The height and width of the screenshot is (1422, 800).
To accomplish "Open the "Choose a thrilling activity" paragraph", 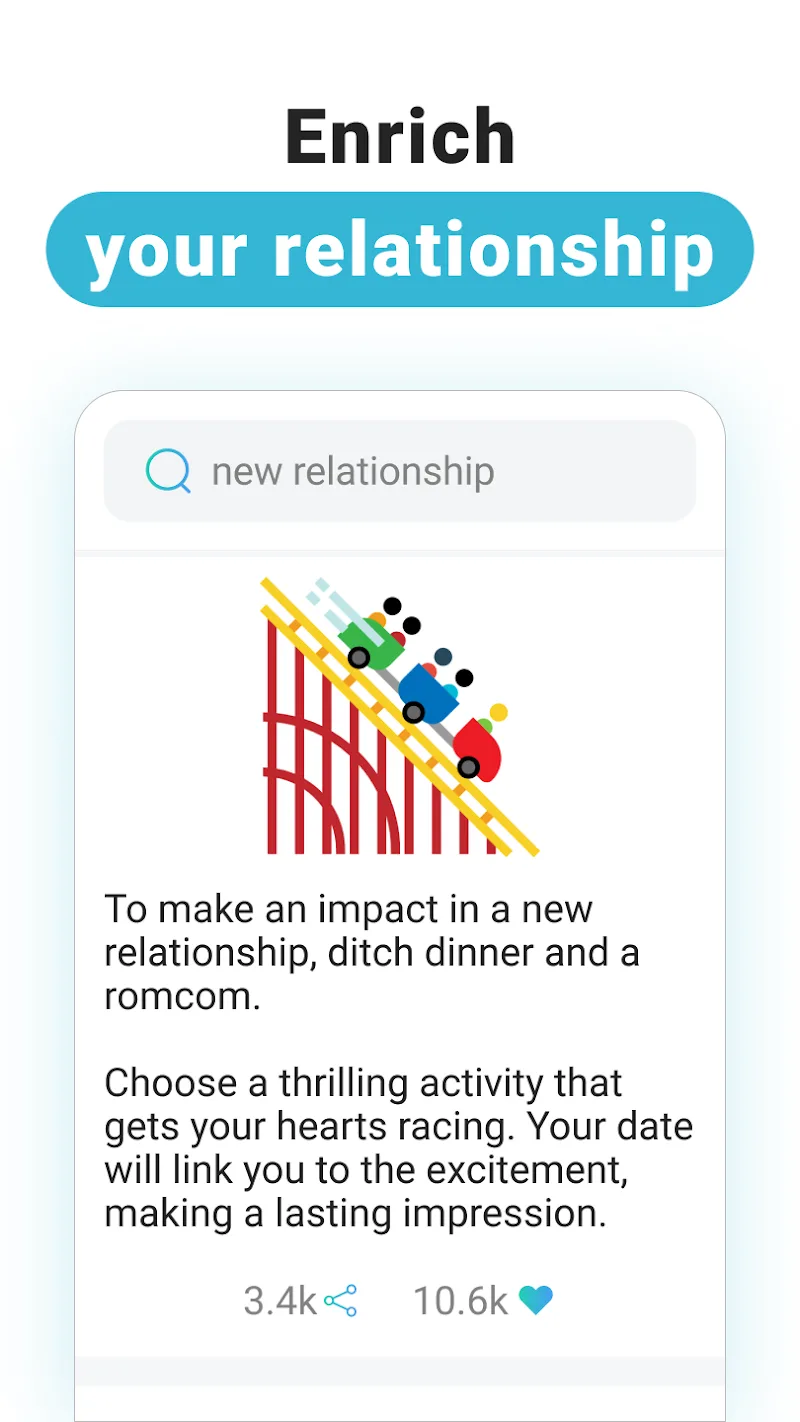I will [x=398, y=1148].
